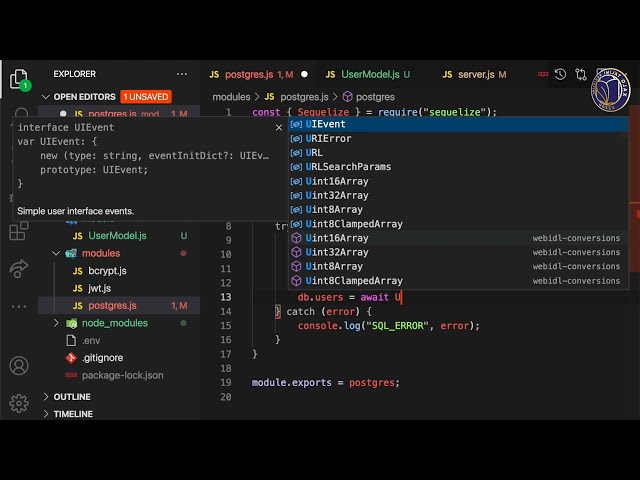This screenshot has height=480, width=640.
Task: Choose URL suggestion in autocomplete list
Action: tap(458, 153)
